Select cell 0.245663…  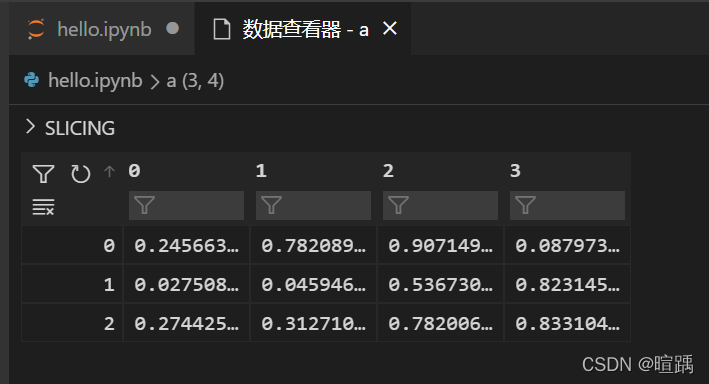click(x=186, y=246)
